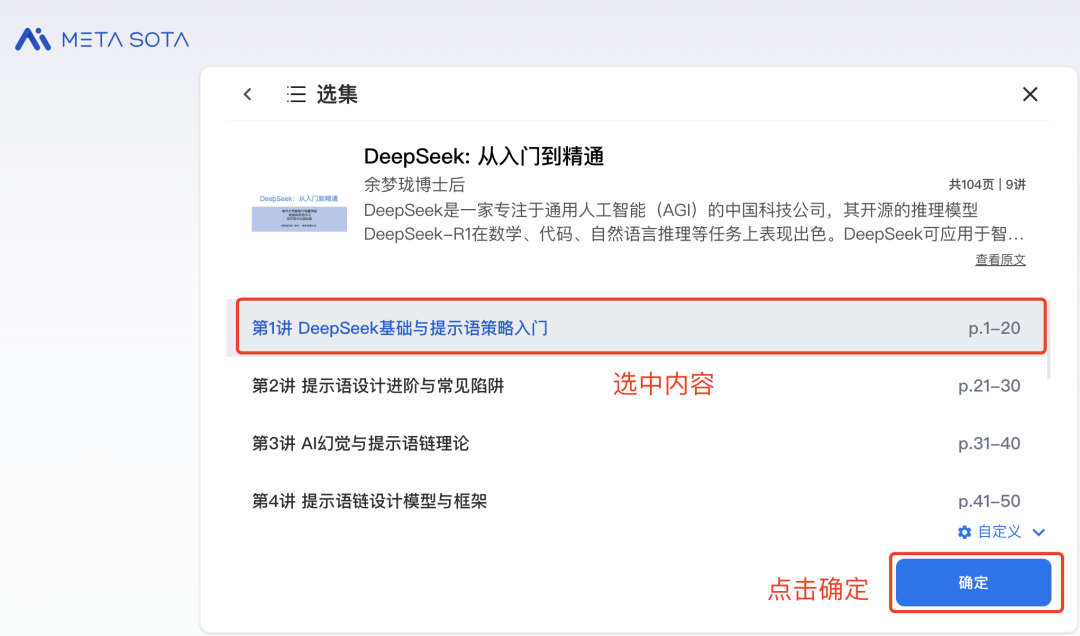Click page range p.31–40

[x=989, y=444]
